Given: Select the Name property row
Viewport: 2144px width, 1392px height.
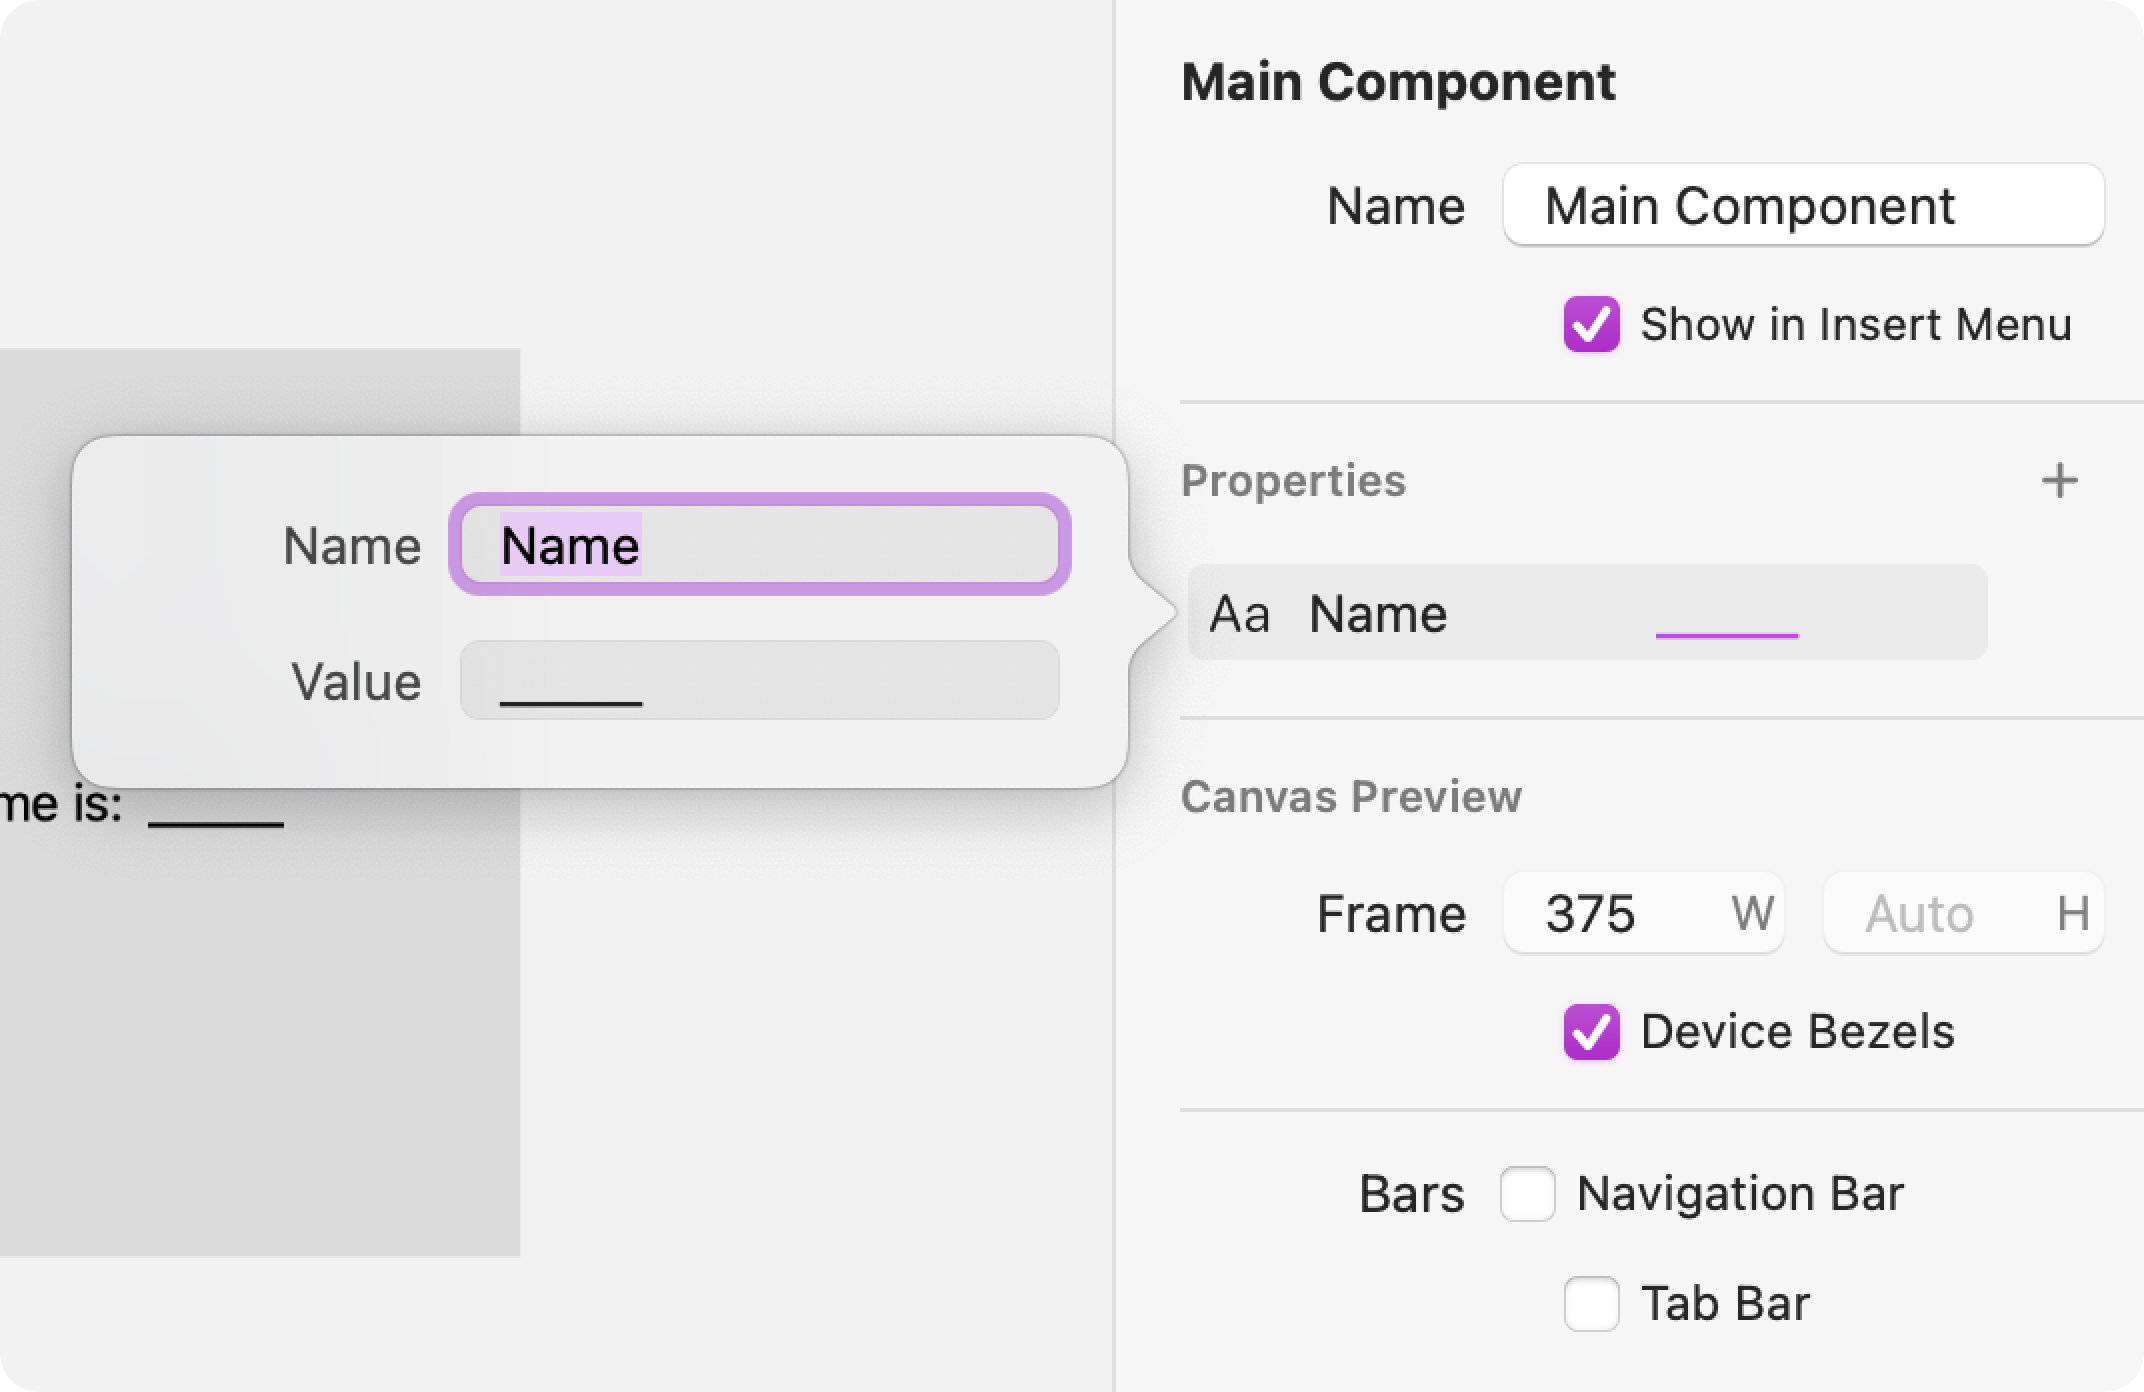Looking at the screenshot, I should coord(1587,612).
